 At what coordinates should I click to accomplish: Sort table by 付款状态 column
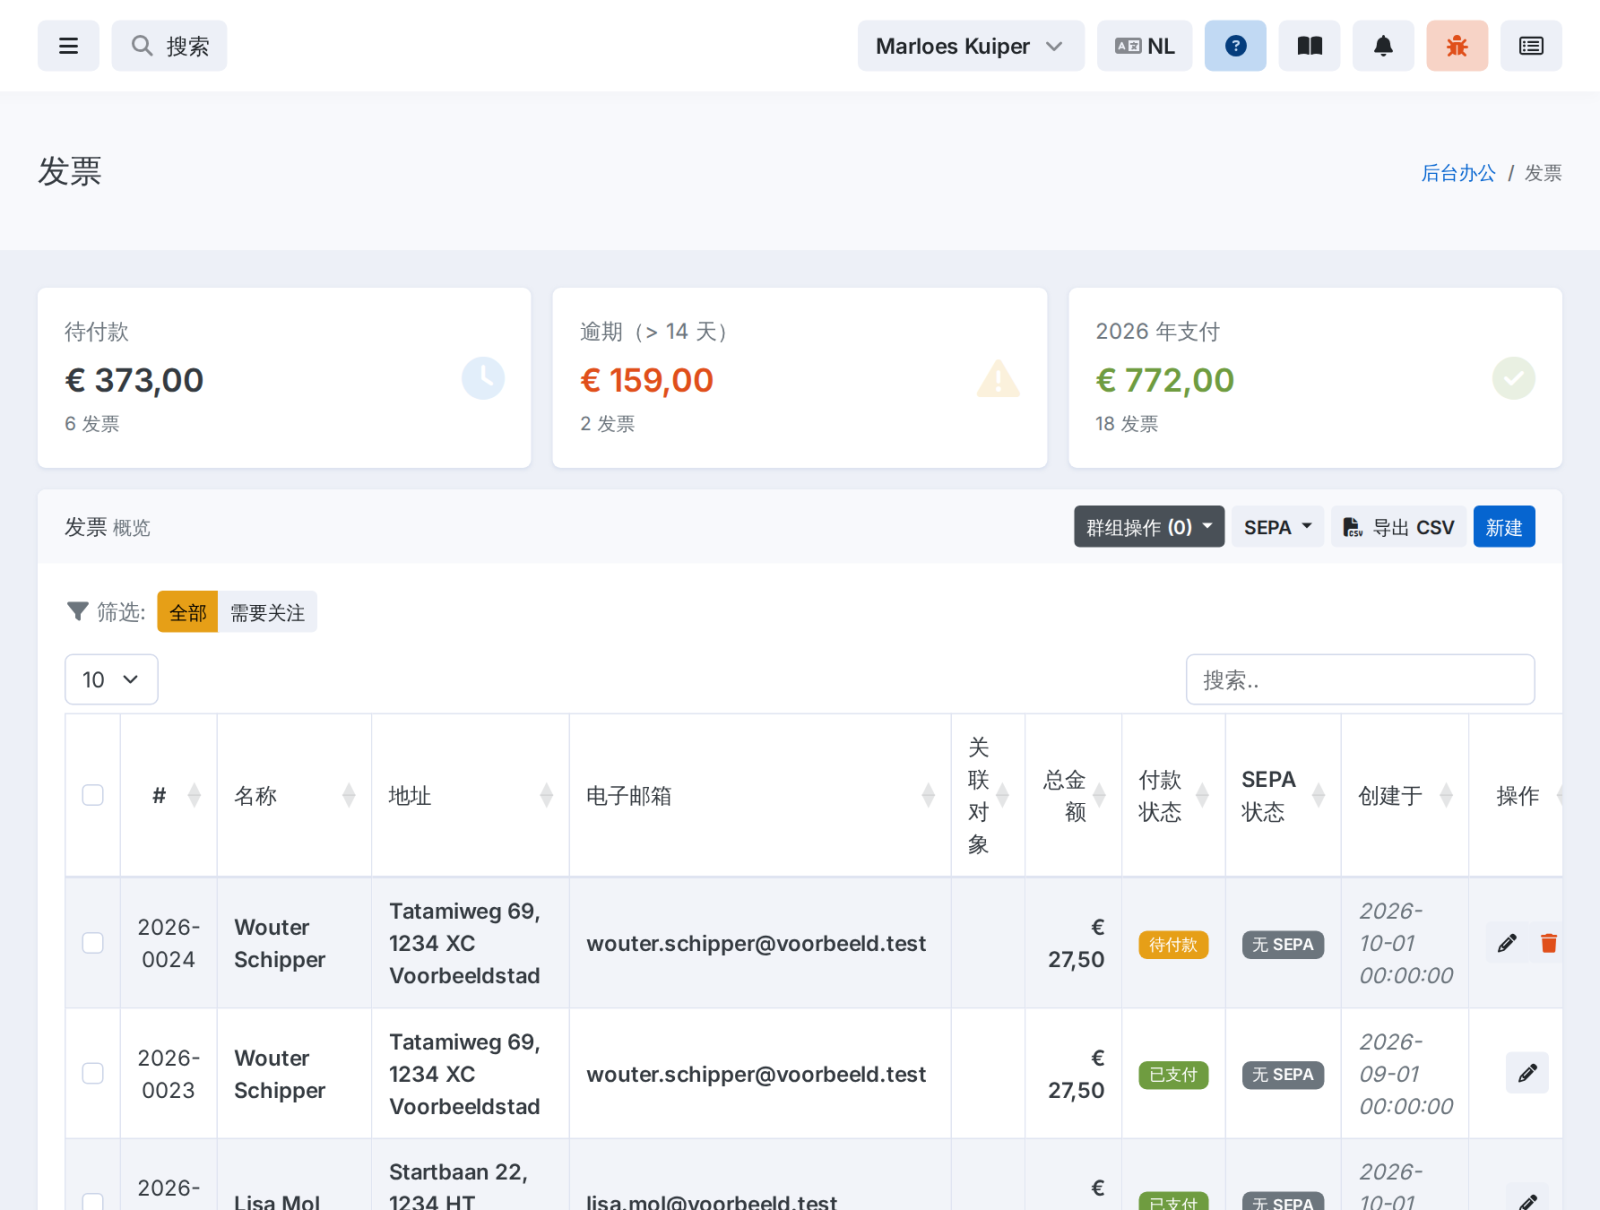click(x=1202, y=795)
